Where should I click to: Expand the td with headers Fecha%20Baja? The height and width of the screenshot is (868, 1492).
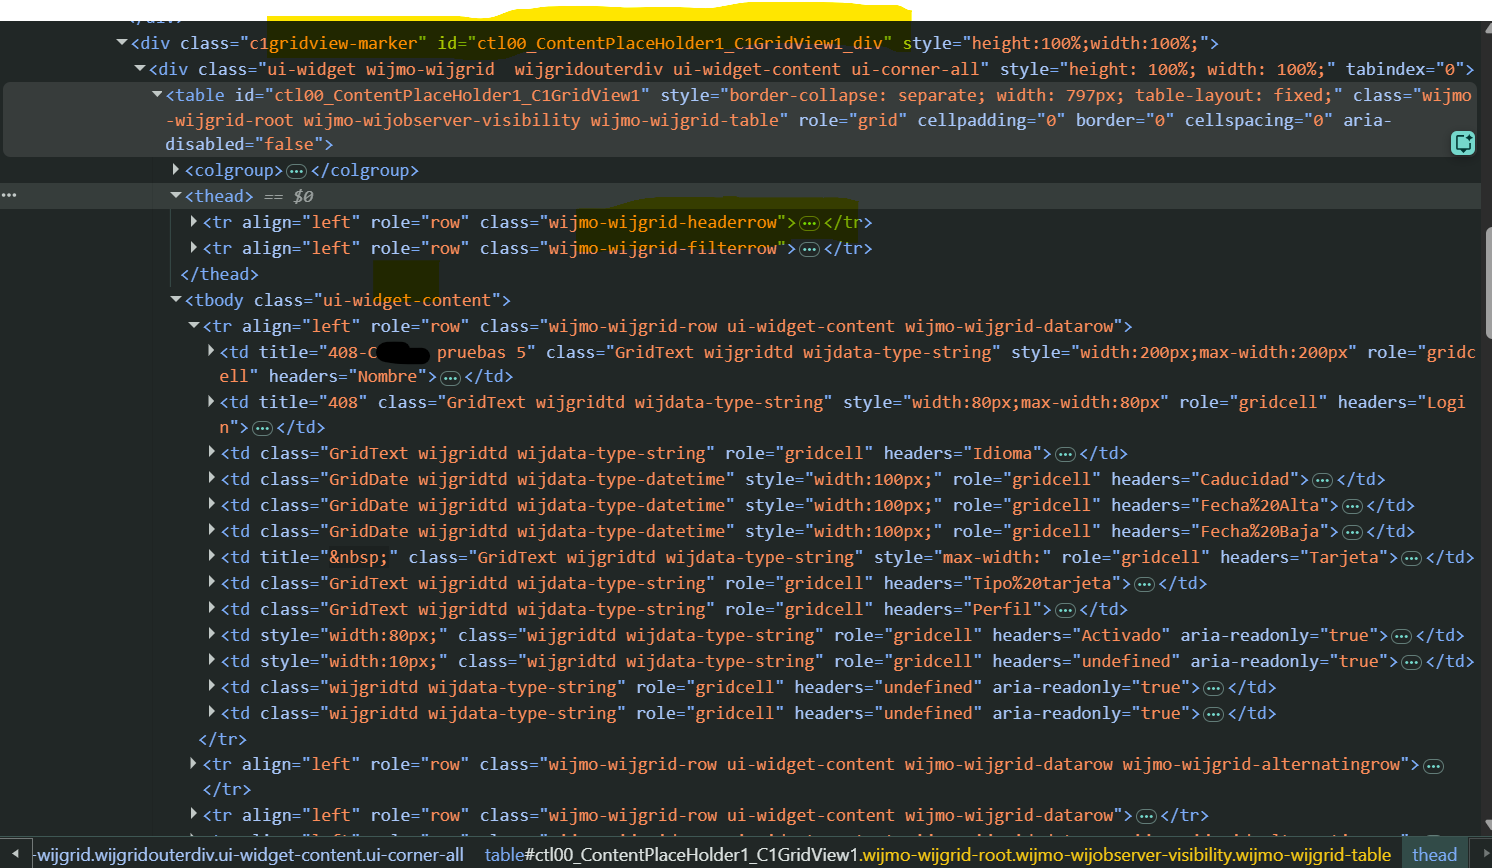(x=211, y=530)
